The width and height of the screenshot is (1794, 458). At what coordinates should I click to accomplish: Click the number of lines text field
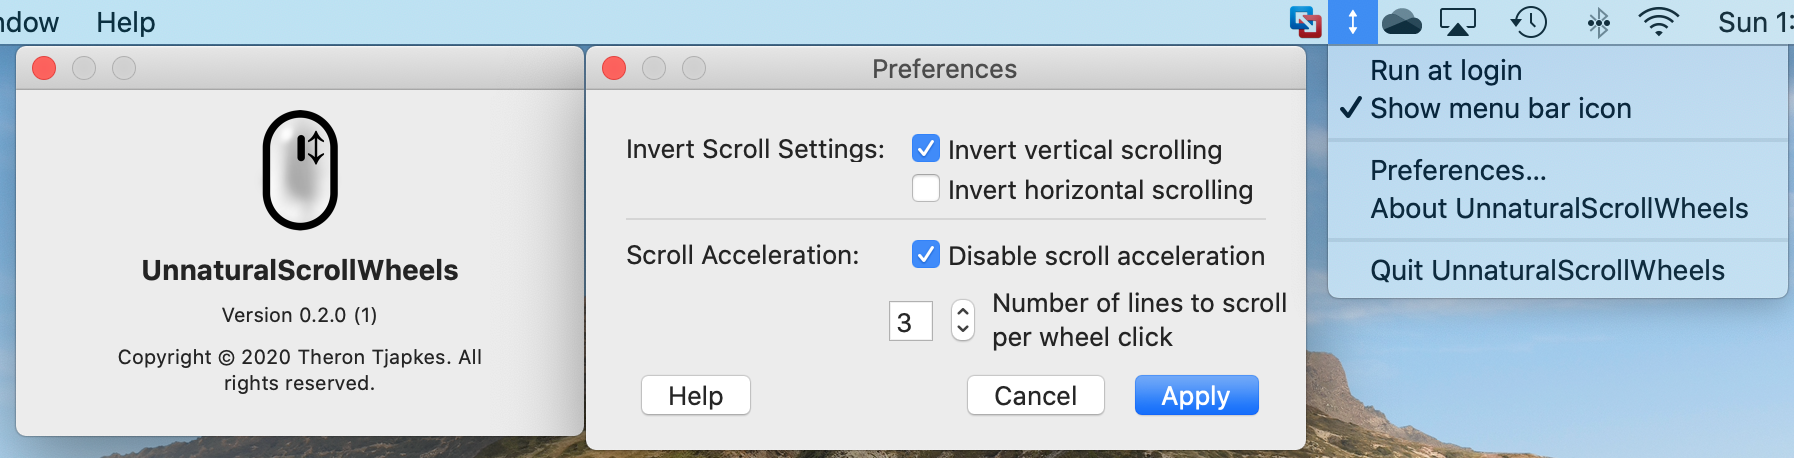point(910,321)
